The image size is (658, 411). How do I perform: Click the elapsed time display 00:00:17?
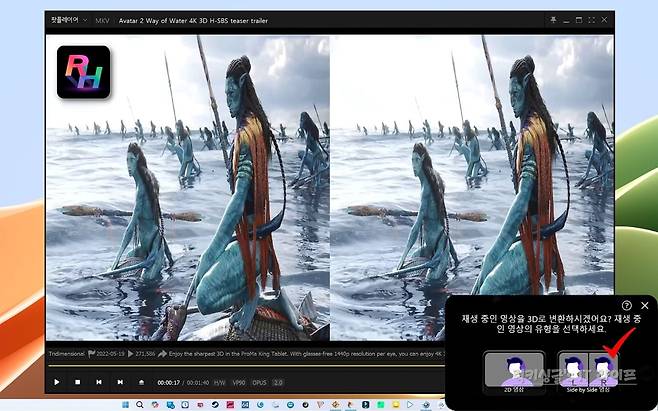(x=168, y=382)
